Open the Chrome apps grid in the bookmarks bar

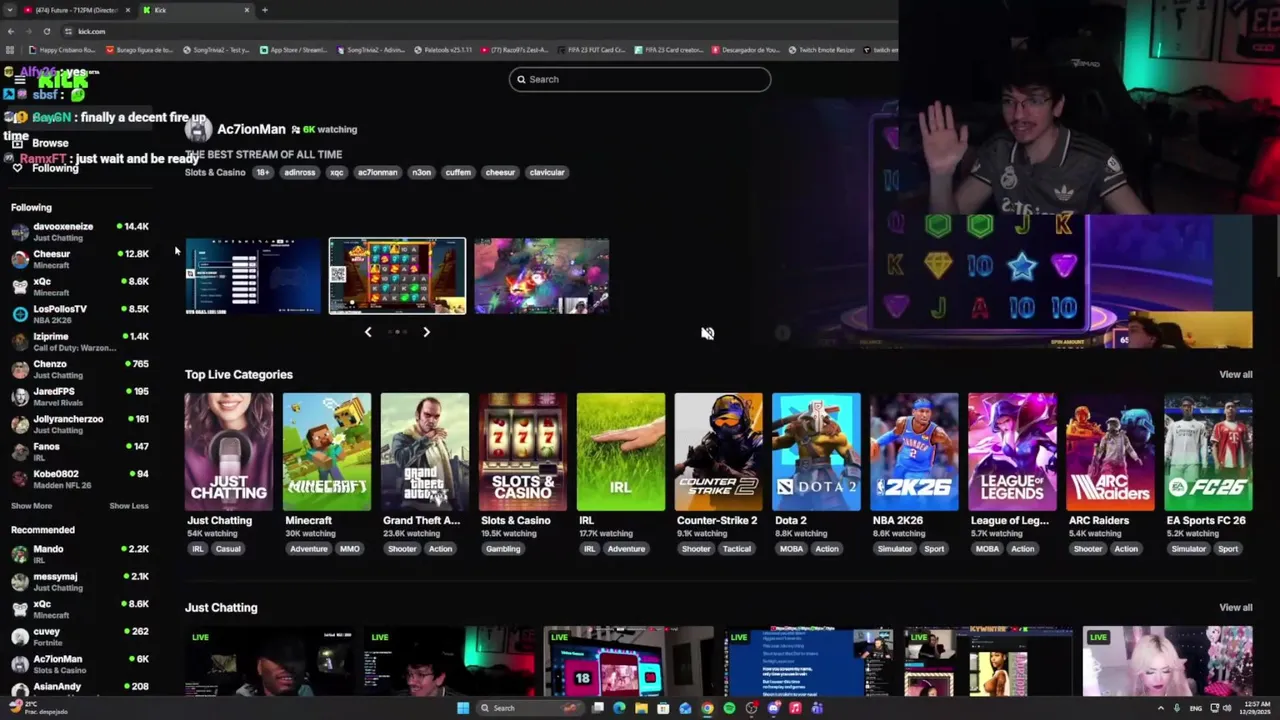(x=10, y=50)
